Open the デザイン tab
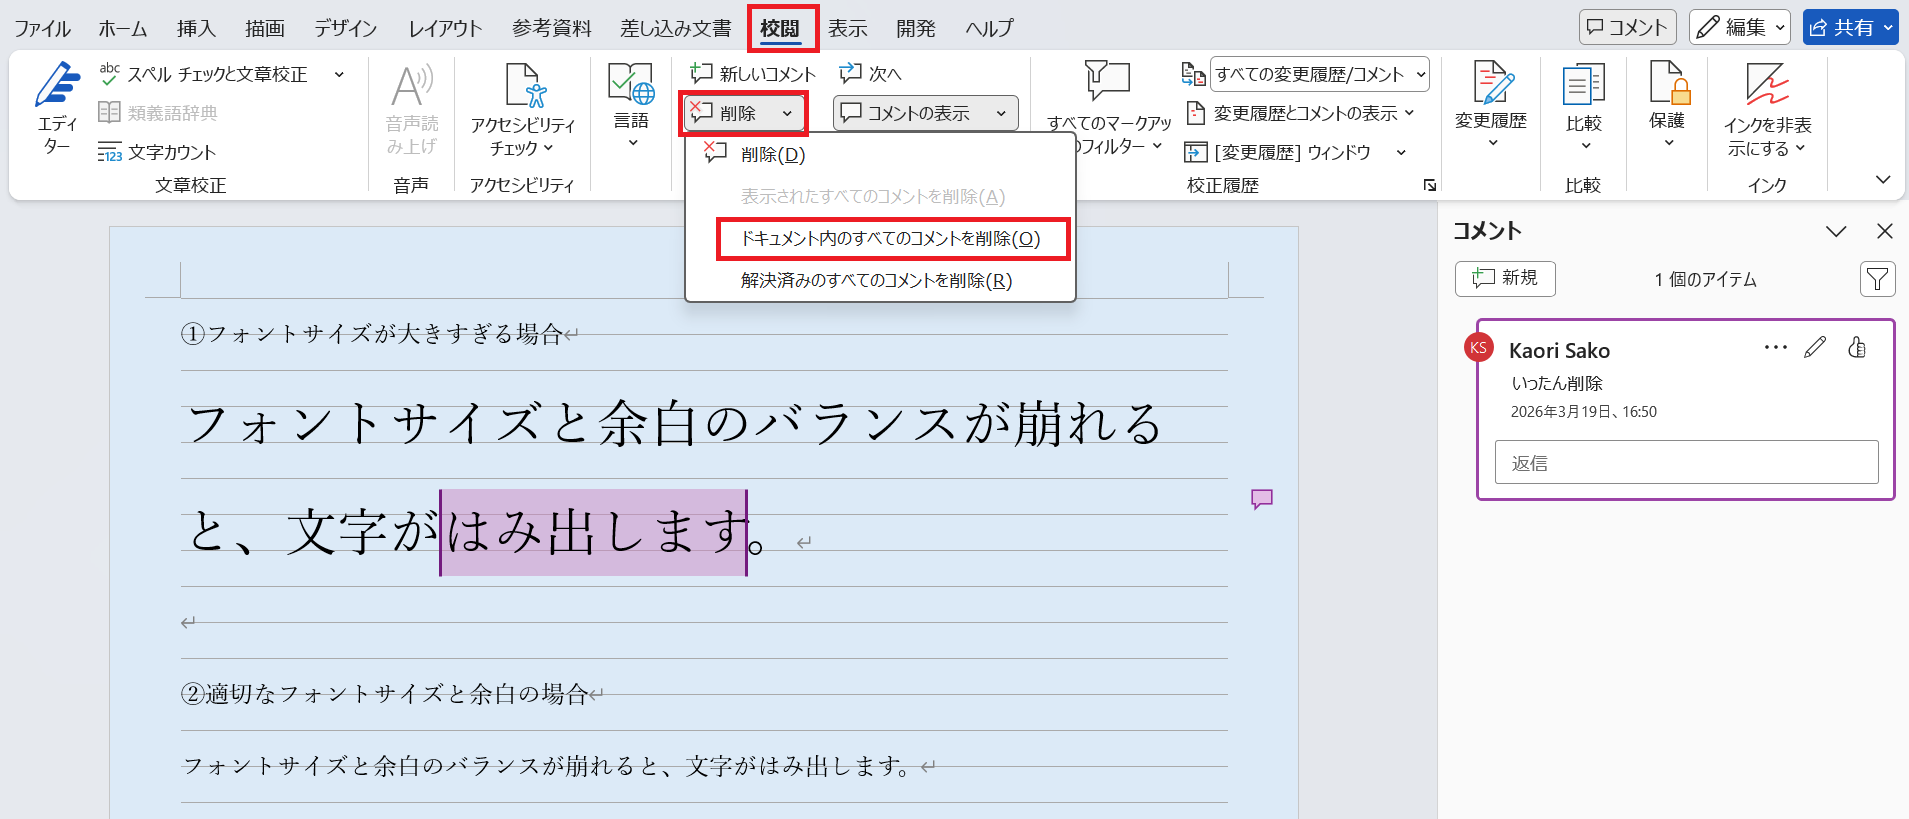Image resolution: width=1909 pixels, height=819 pixels. click(x=346, y=28)
